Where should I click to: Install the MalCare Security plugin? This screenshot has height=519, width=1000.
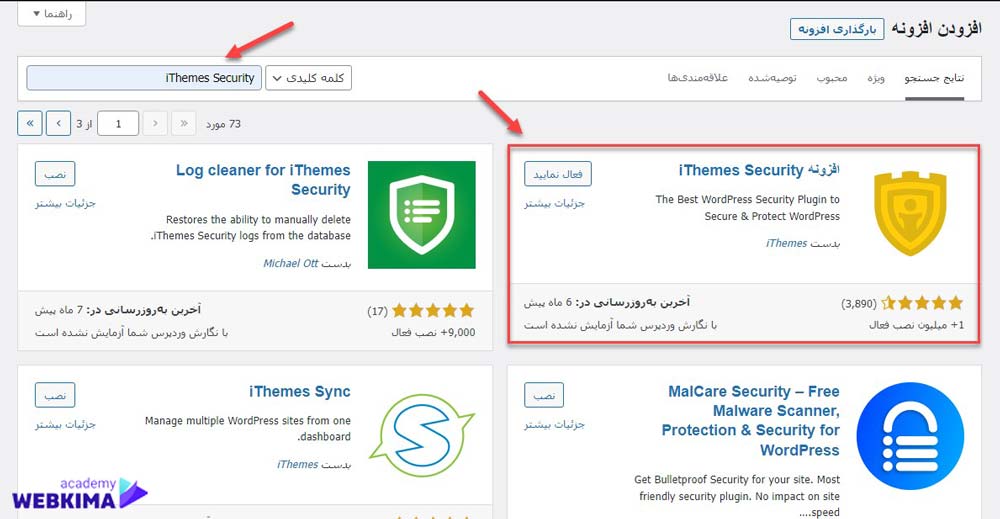click(x=544, y=395)
